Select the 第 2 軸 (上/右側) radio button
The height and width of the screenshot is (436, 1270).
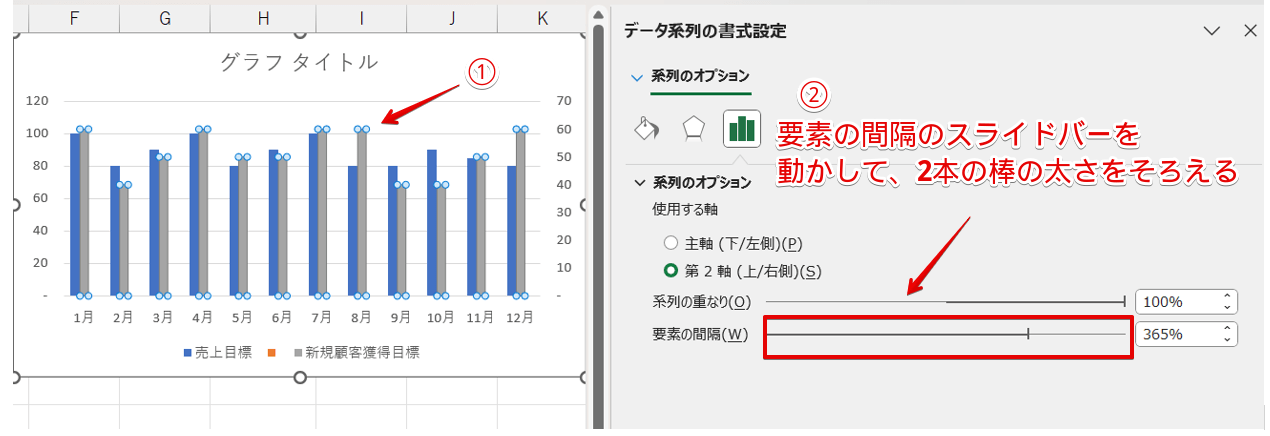click(x=671, y=271)
